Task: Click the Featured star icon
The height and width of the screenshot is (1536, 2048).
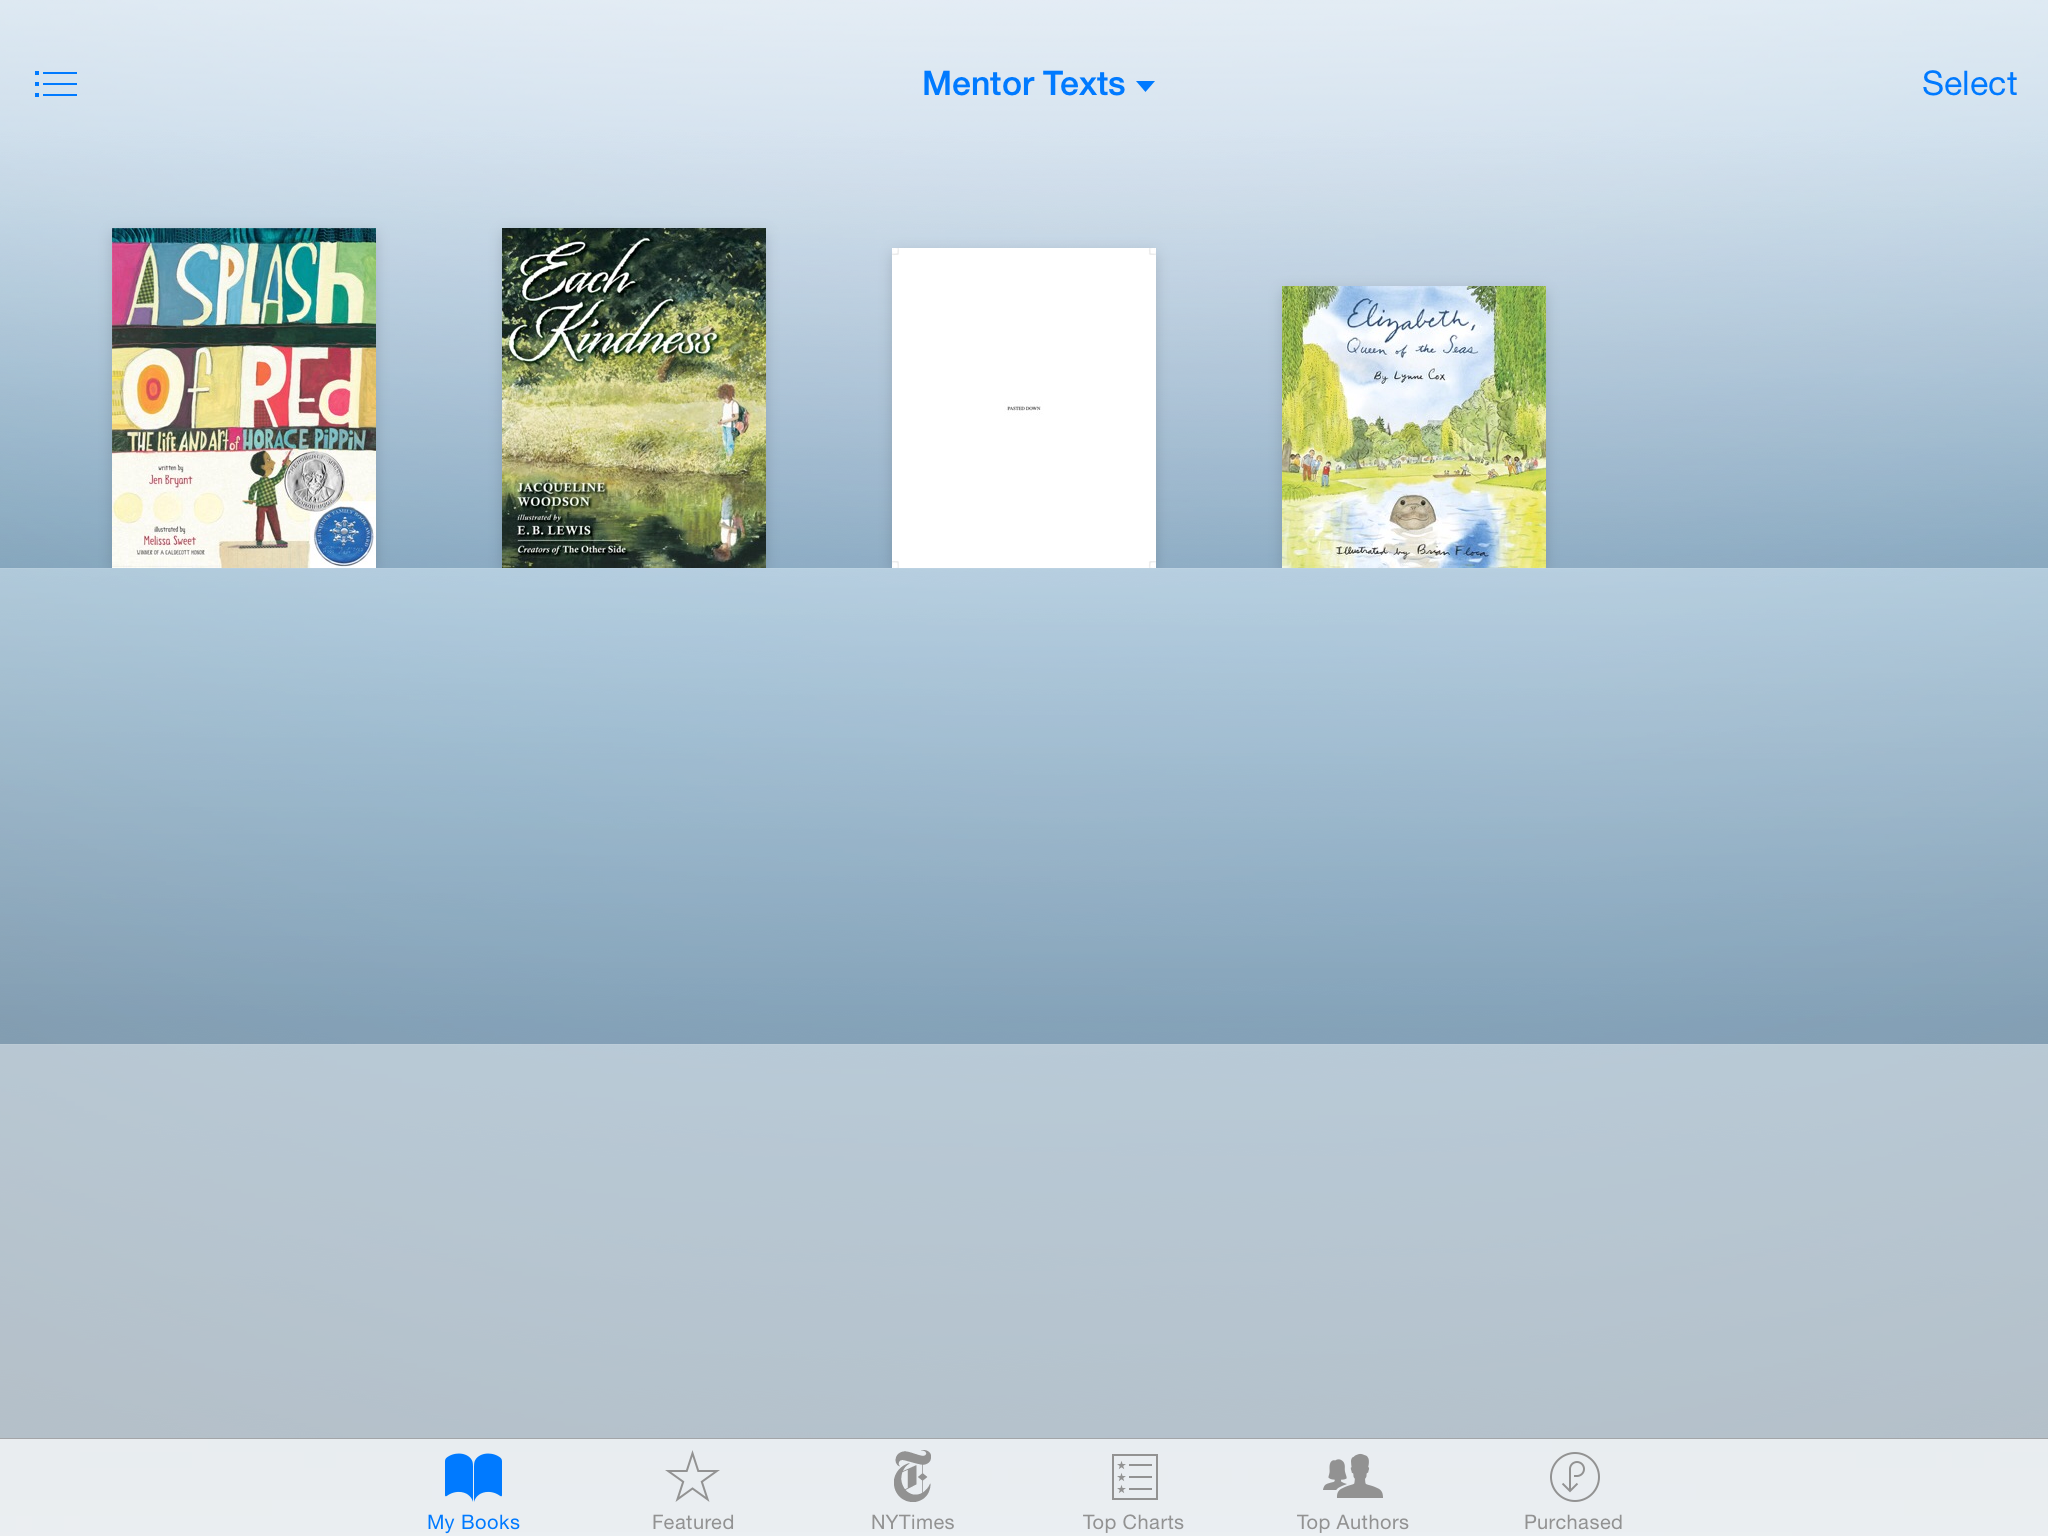Action: (692, 1477)
